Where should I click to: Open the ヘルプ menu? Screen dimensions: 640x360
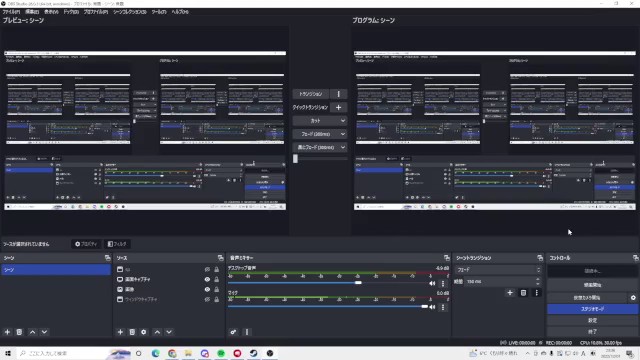pos(180,12)
